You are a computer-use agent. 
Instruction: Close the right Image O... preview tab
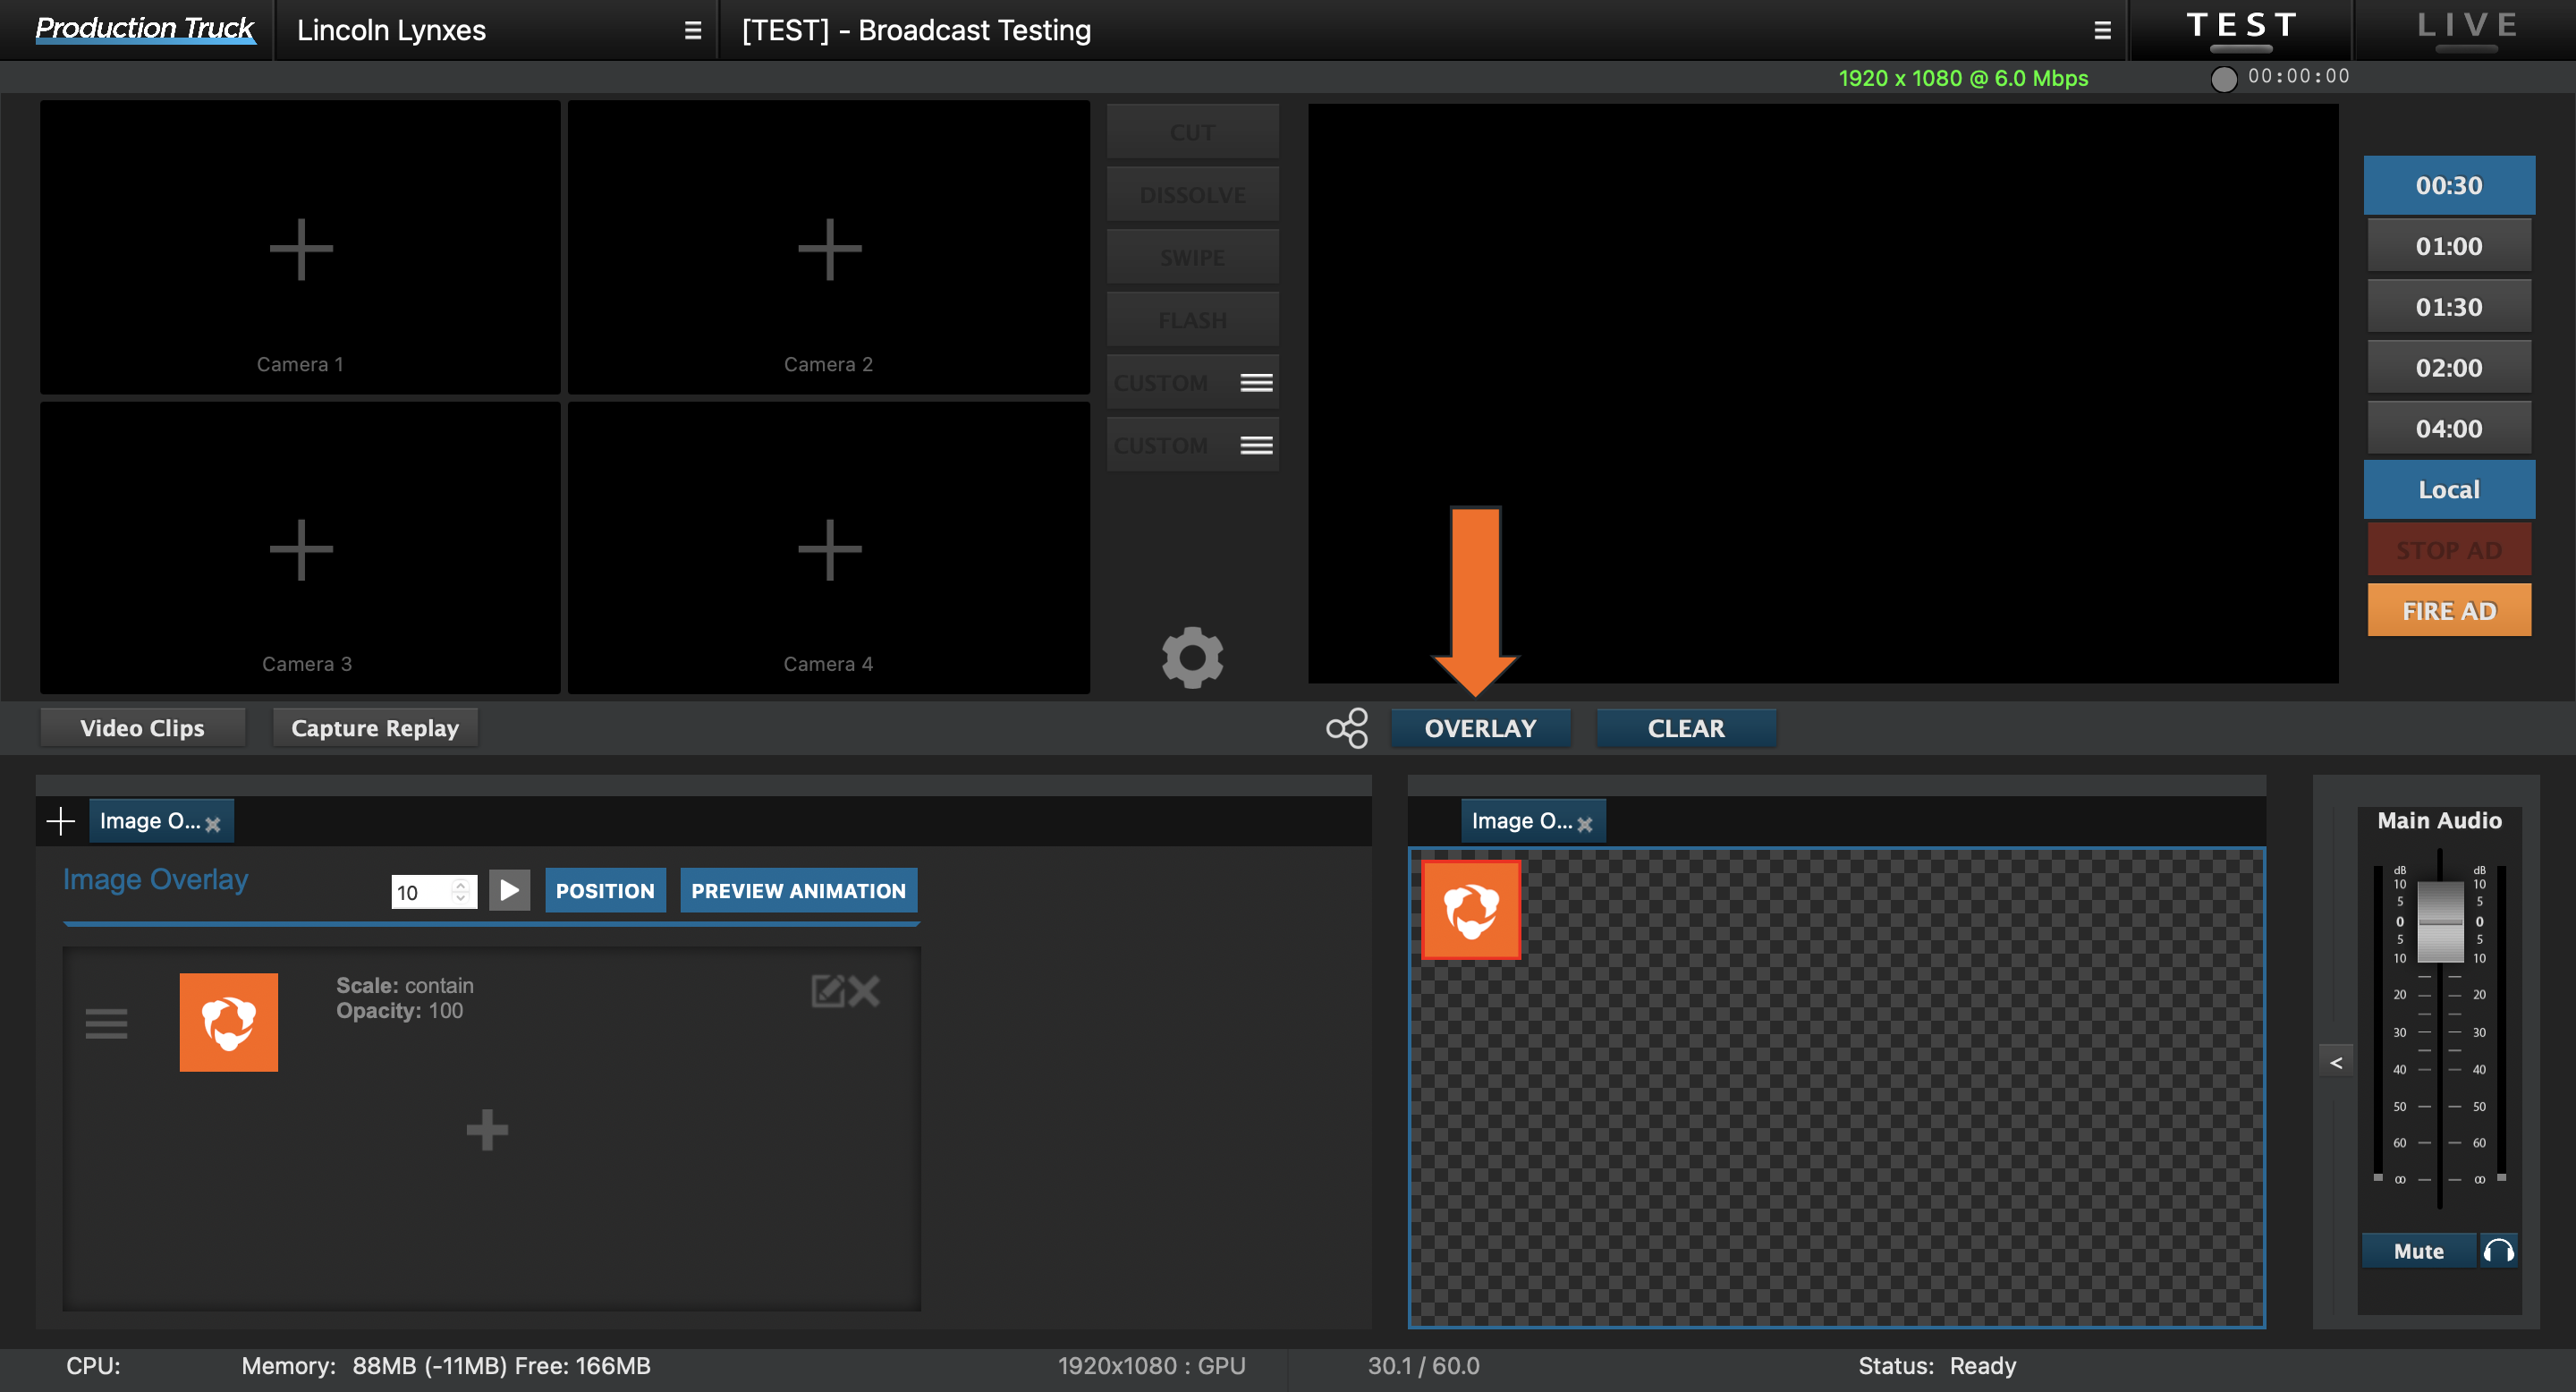click(1585, 825)
